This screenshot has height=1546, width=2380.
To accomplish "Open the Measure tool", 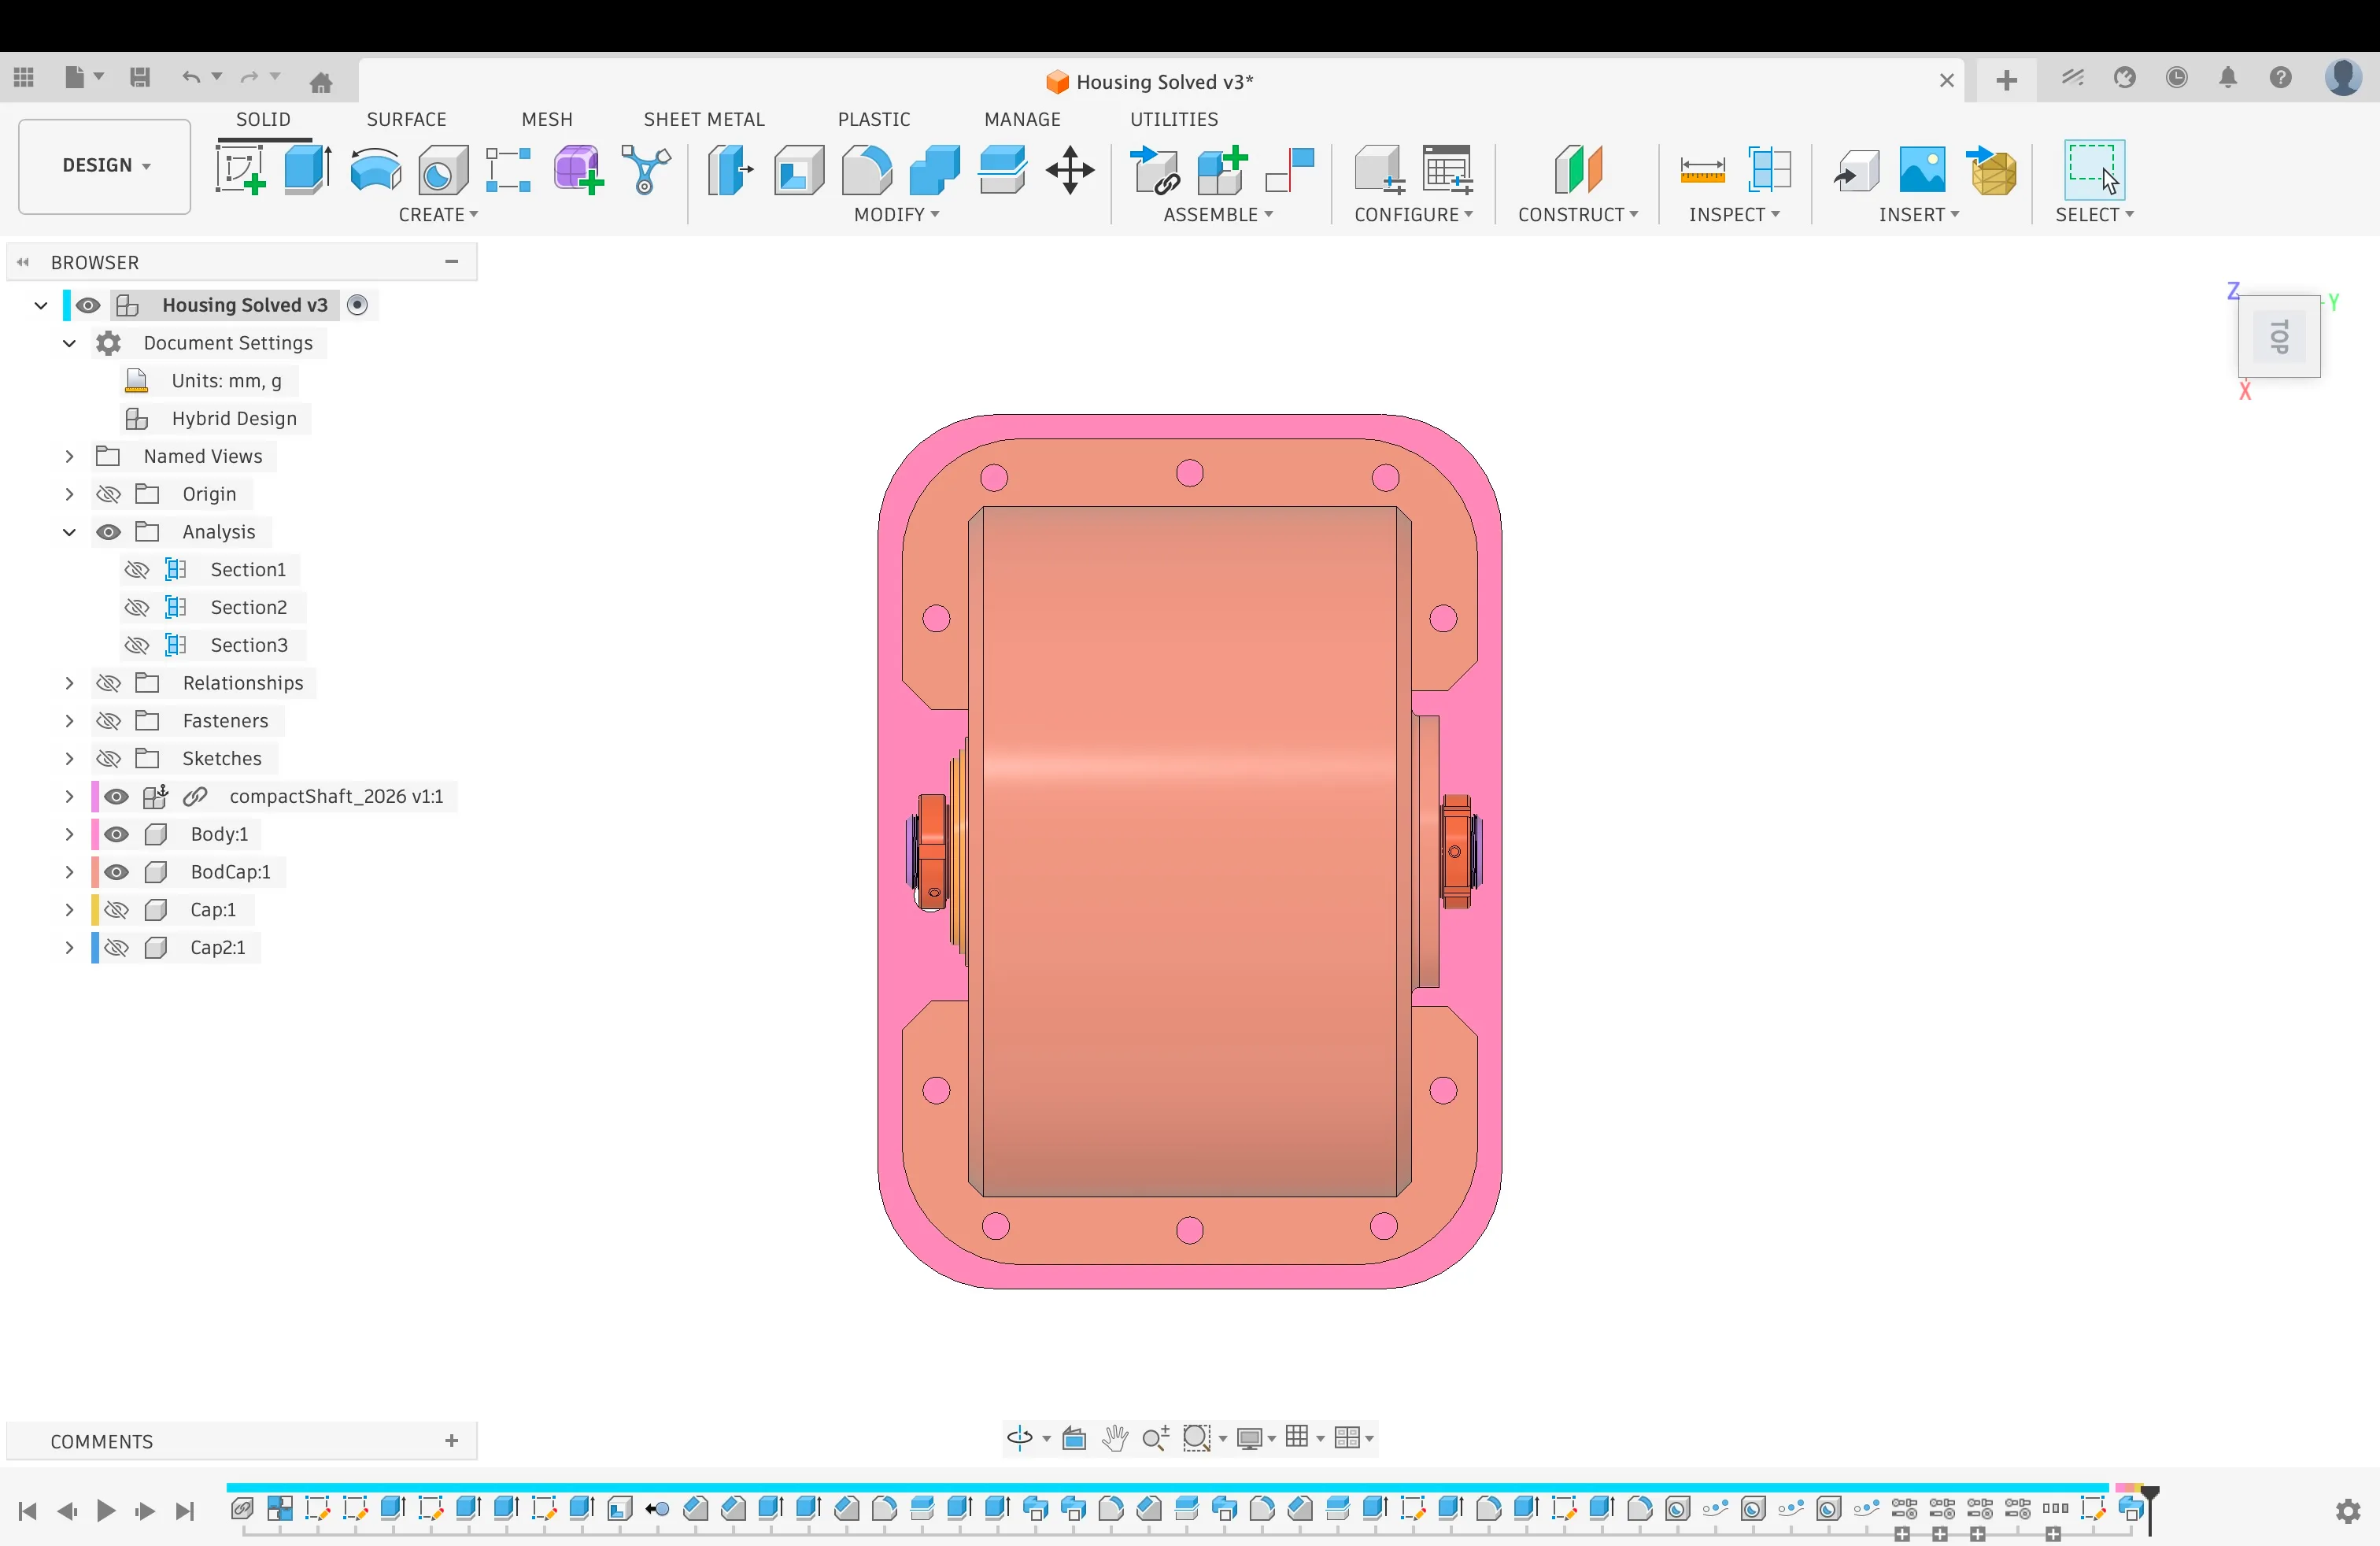I will pyautogui.click(x=1702, y=169).
